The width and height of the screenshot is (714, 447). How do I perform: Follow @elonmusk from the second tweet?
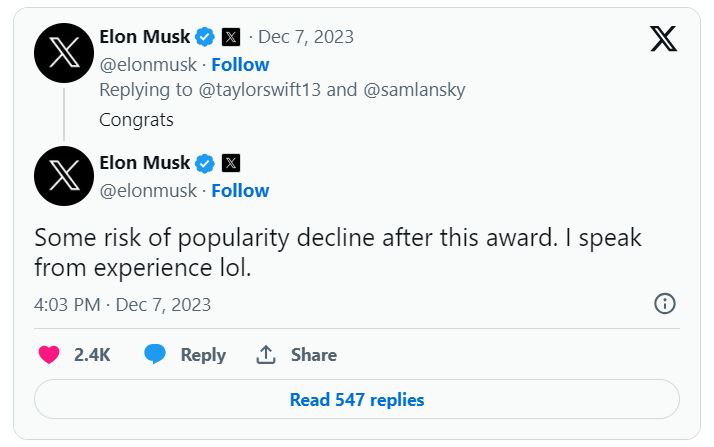[240, 190]
